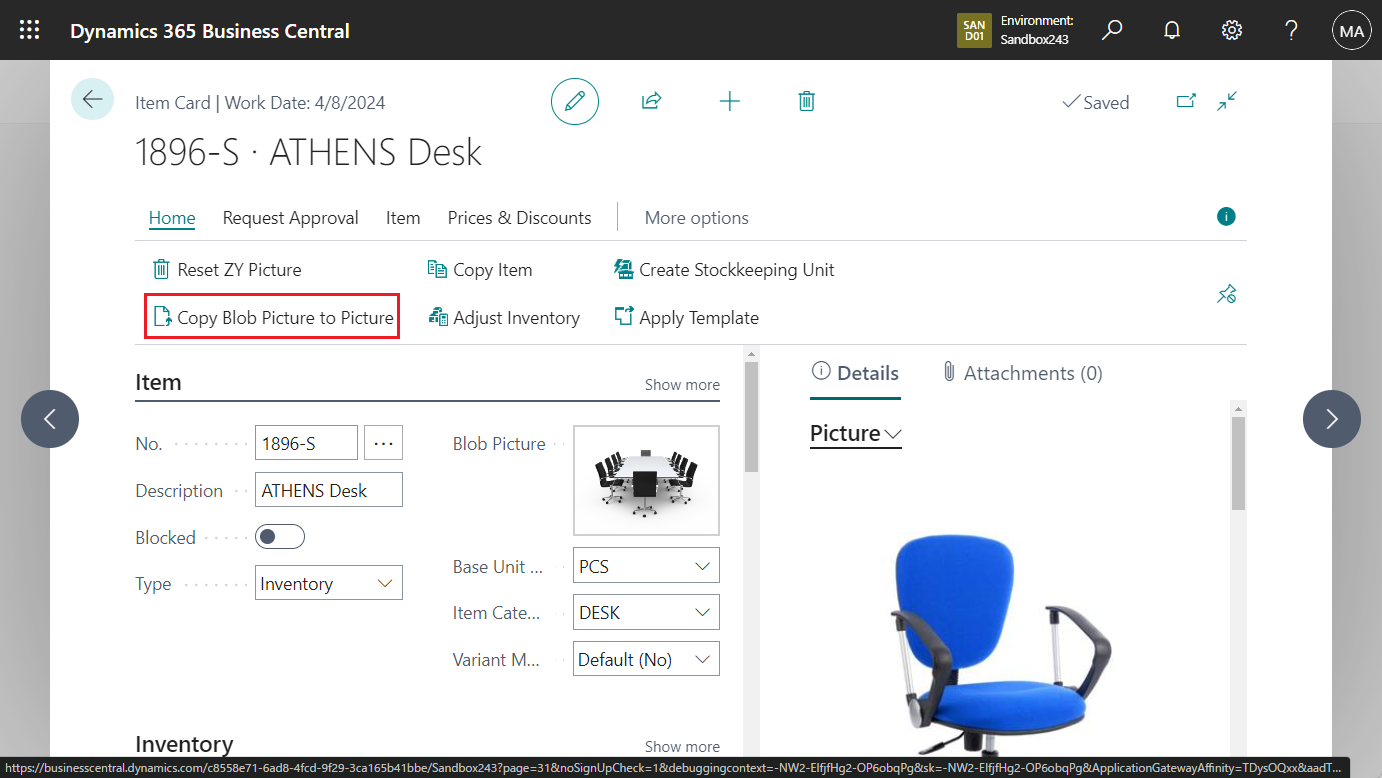Open the notifications bell
Viewport: 1382px width, 778px height.
tap(1171, 30)
